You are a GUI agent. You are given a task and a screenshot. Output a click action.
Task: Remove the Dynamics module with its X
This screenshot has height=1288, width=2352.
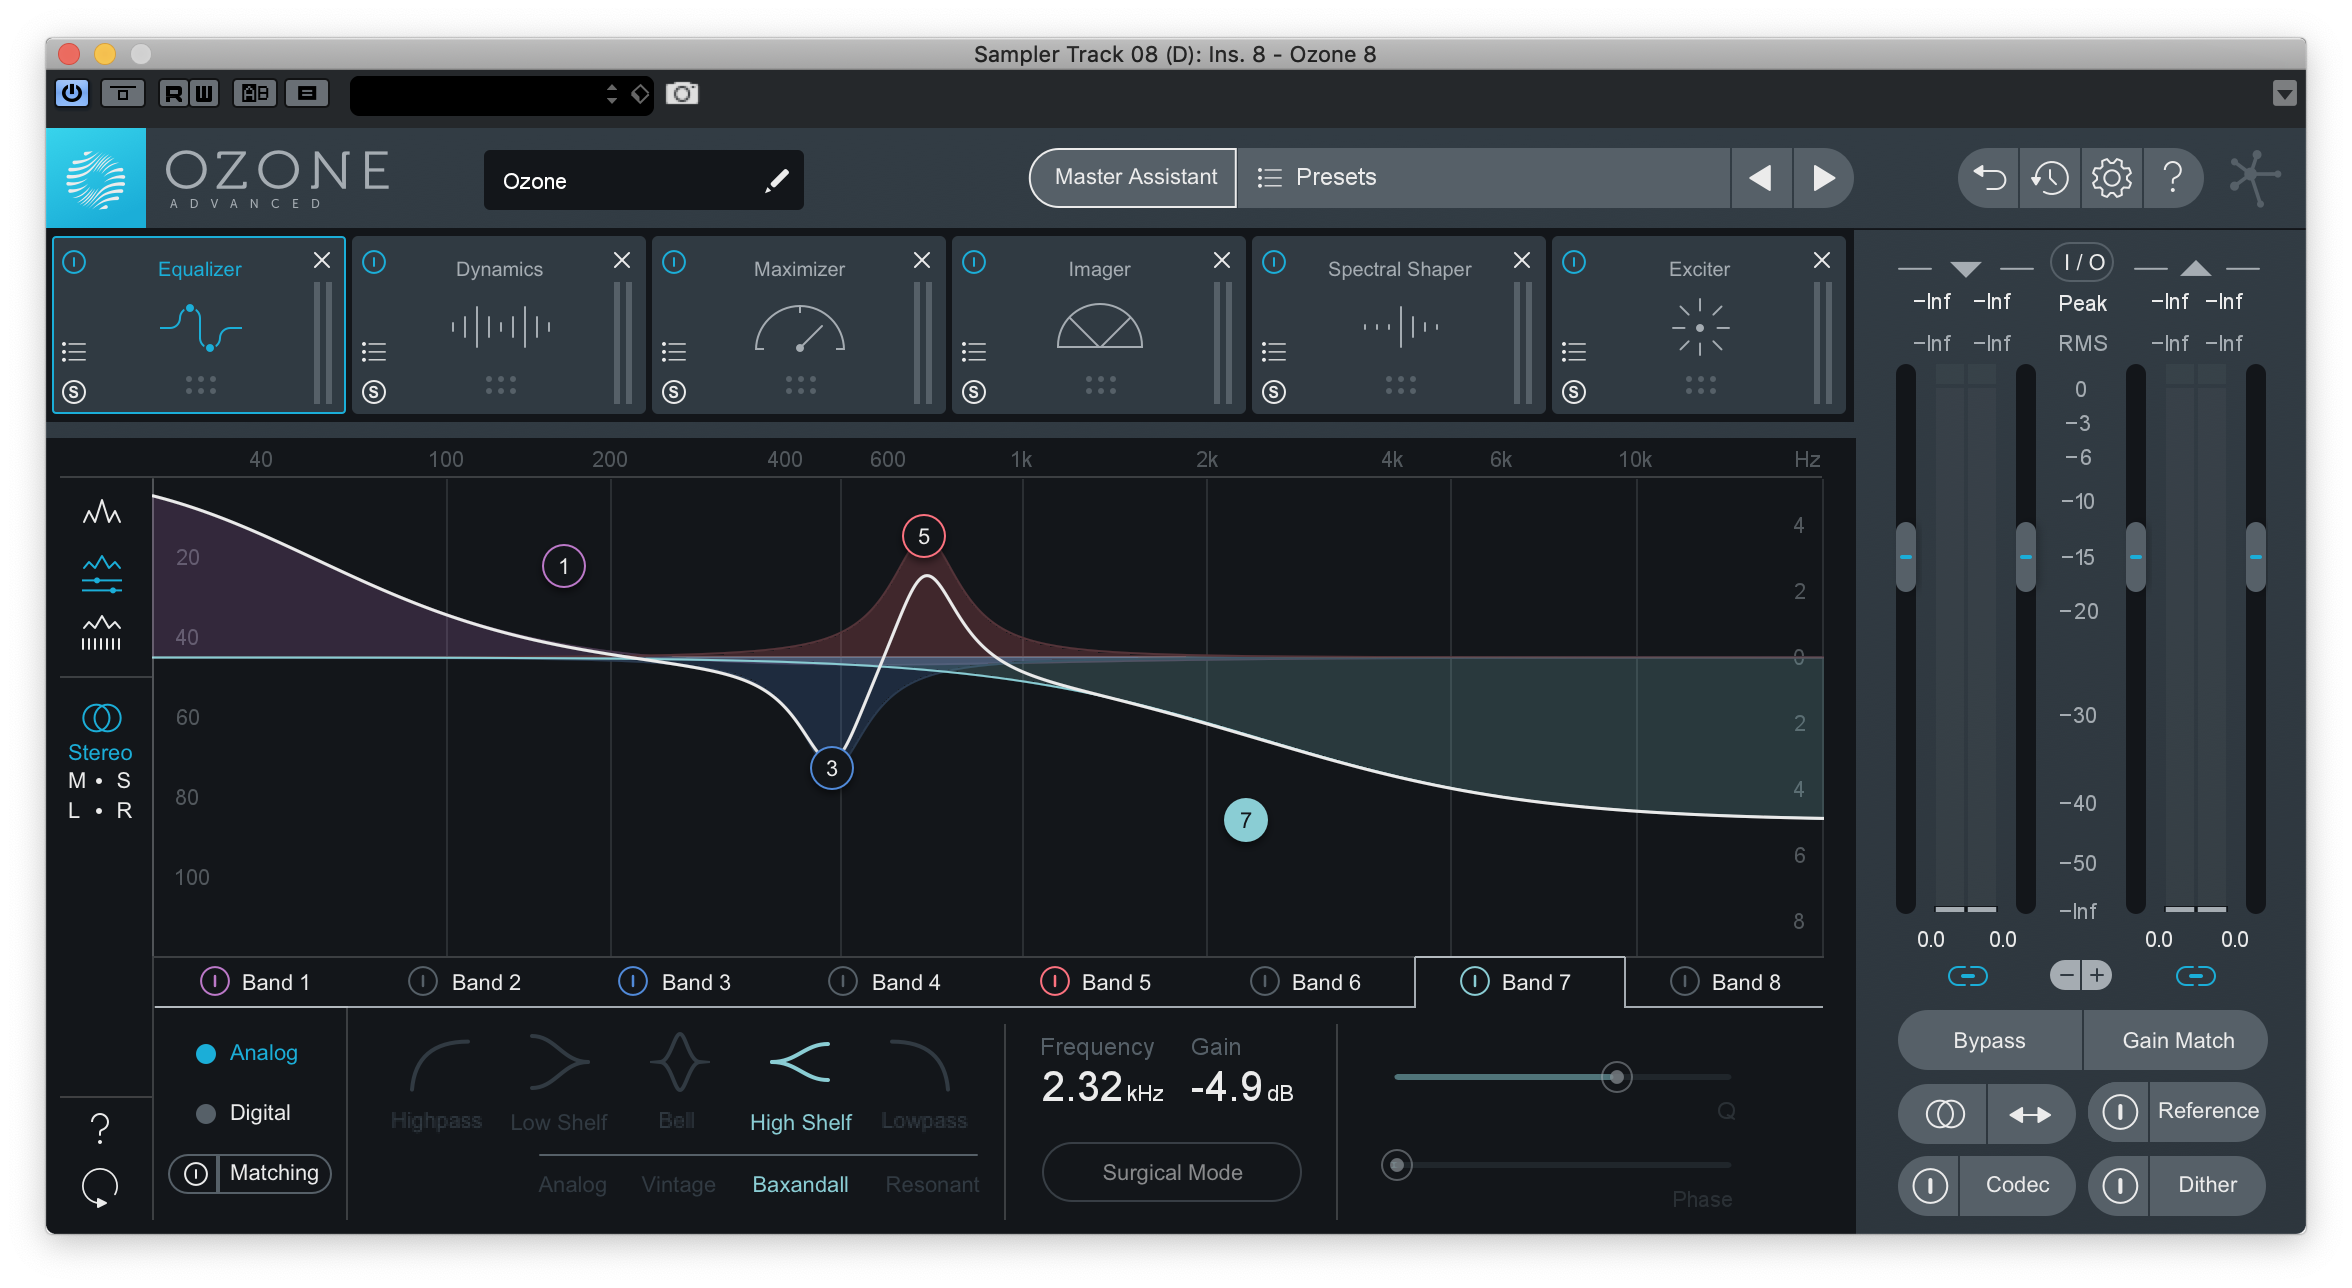click(622, 261)
